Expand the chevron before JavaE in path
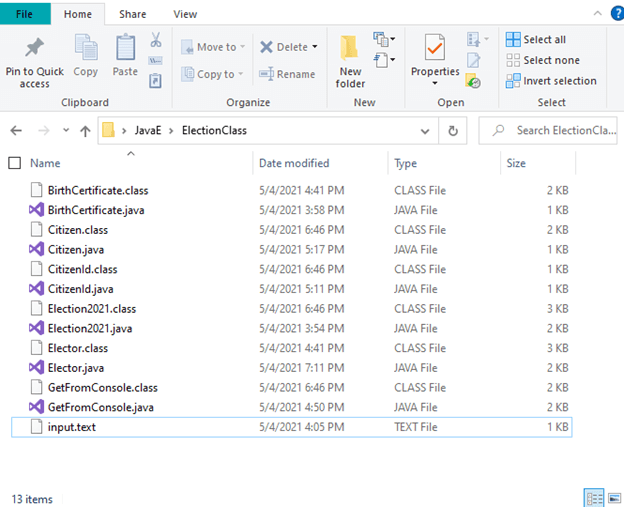The height and width of the screenshot is (507, 624). pos(124,131)
